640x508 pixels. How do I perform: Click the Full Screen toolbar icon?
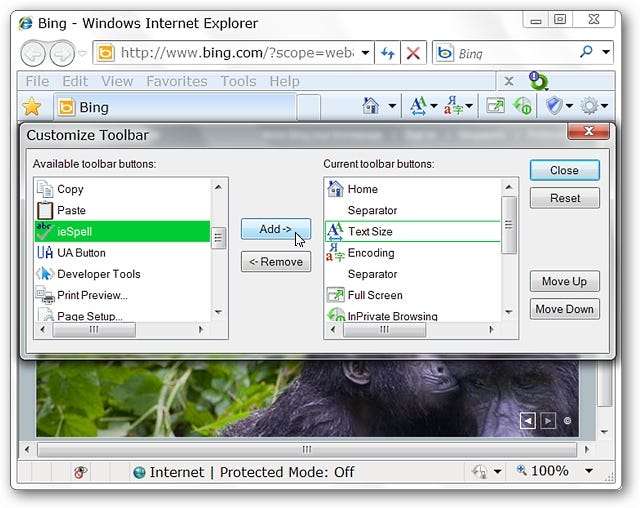click(495, 106)
